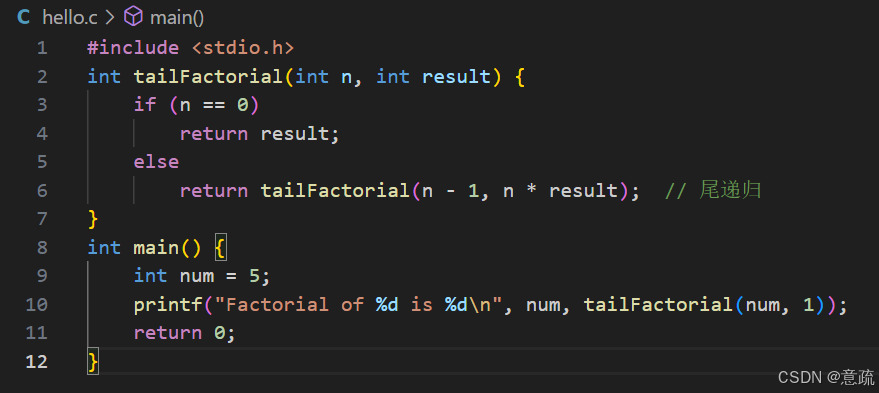Click the <stdio.h> header name
Screen dimensions: 879x393
pos(243,48)
